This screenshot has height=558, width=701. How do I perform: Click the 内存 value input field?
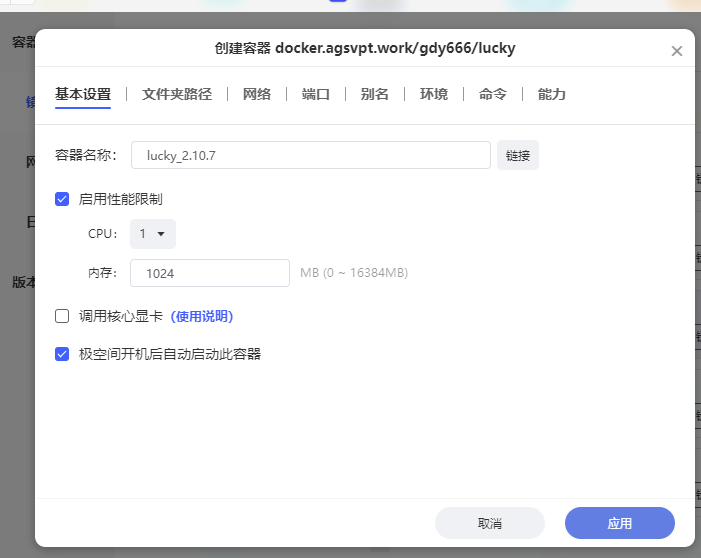point(210,273)
